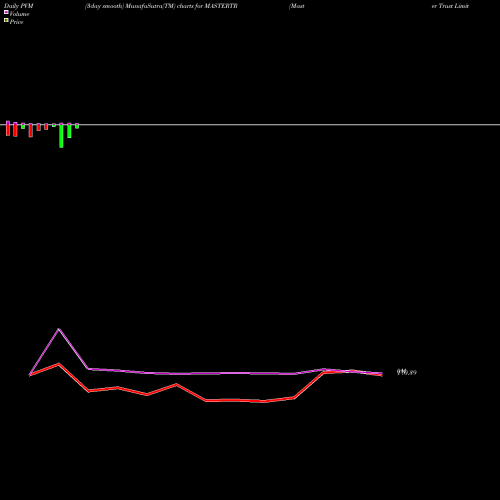Select the Price legend label
This screenshot has width=500, height=500.
pyautogui.click(x=16, y=22)
